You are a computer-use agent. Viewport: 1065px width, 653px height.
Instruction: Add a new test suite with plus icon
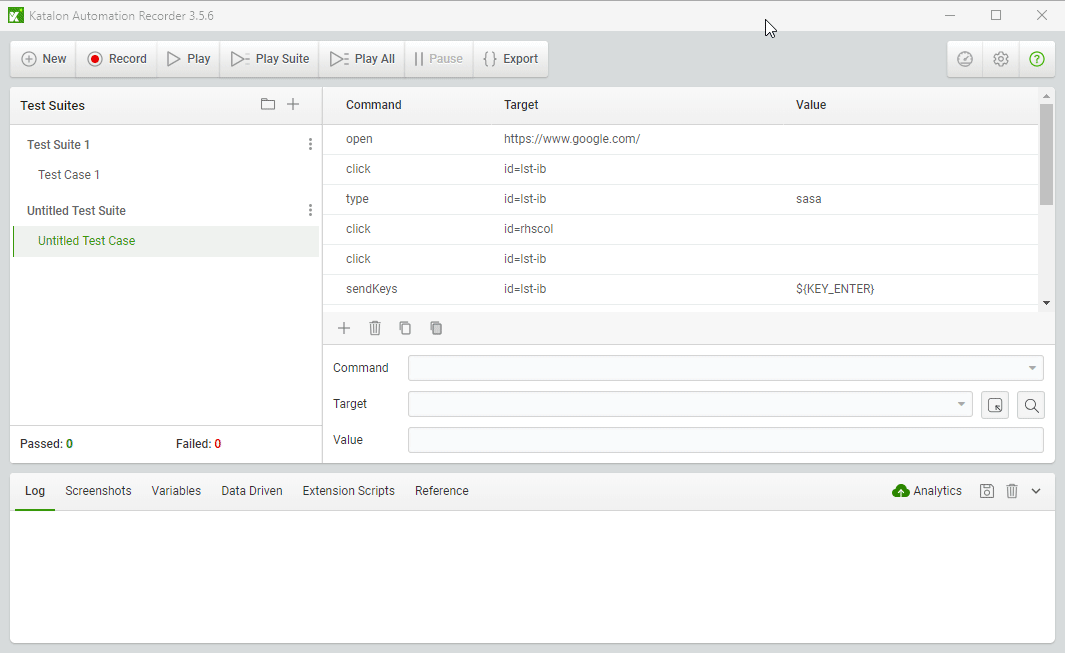point(293,104)
